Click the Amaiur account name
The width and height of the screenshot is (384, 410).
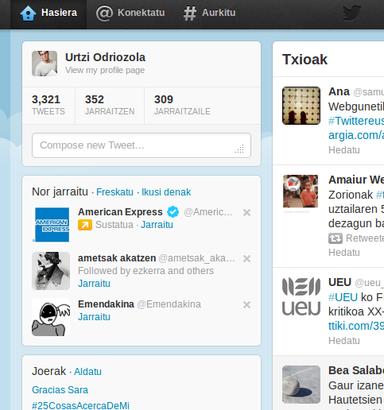point(356,180)
